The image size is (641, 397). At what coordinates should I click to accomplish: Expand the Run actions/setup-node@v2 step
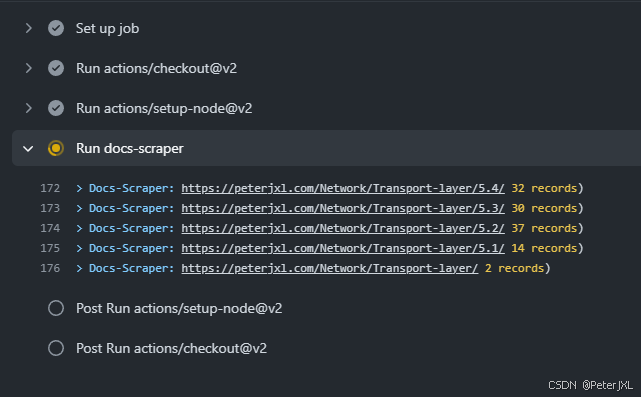(x=28, y=108)
